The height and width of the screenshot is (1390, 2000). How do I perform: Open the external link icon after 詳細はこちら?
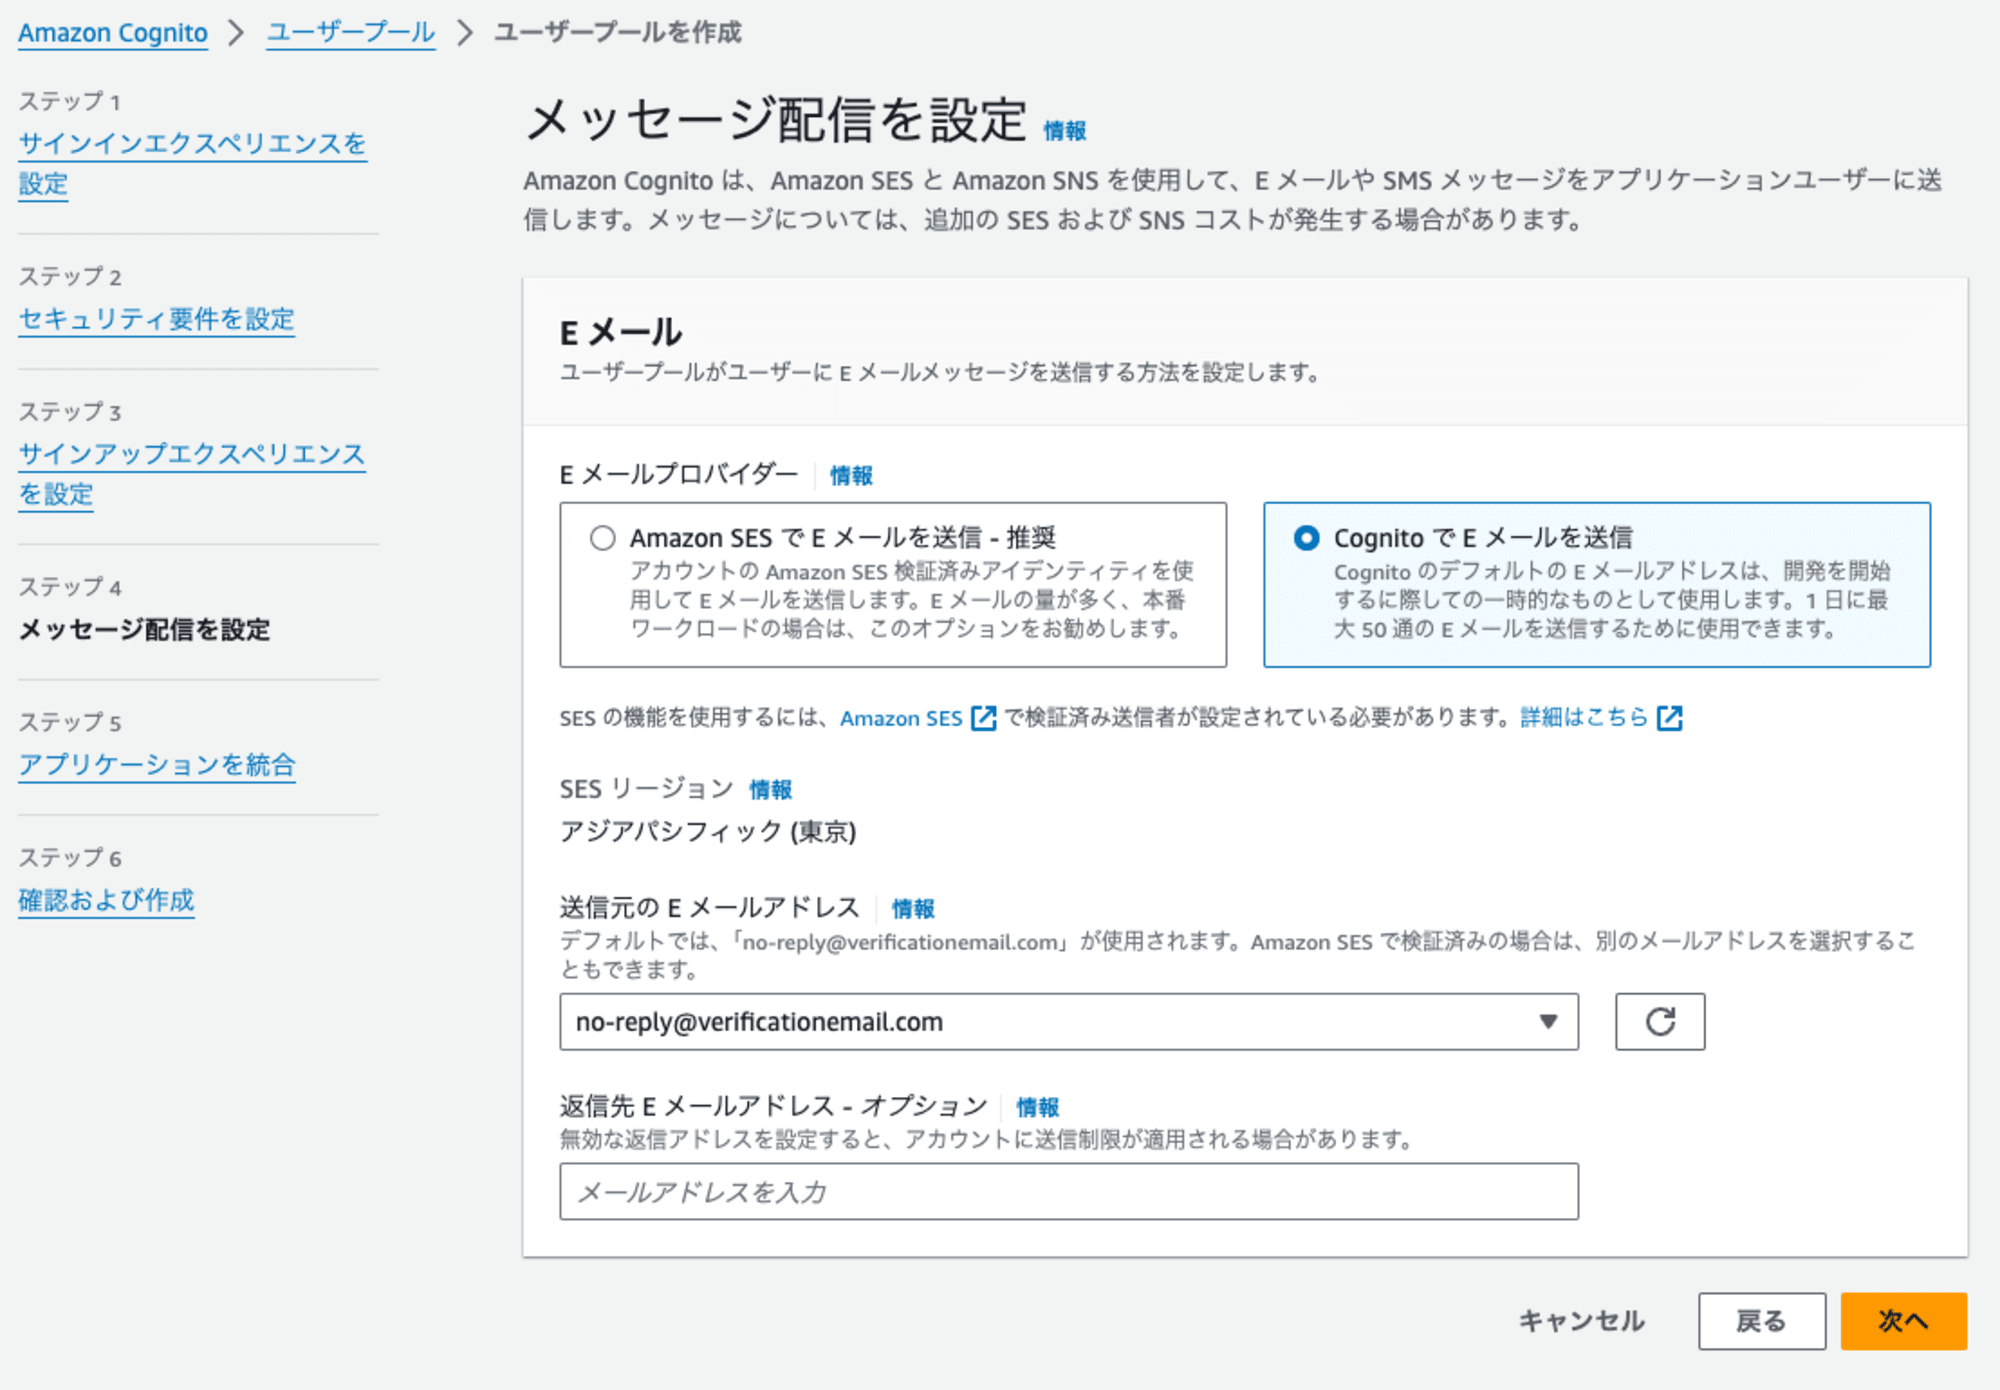[1670, 718]
